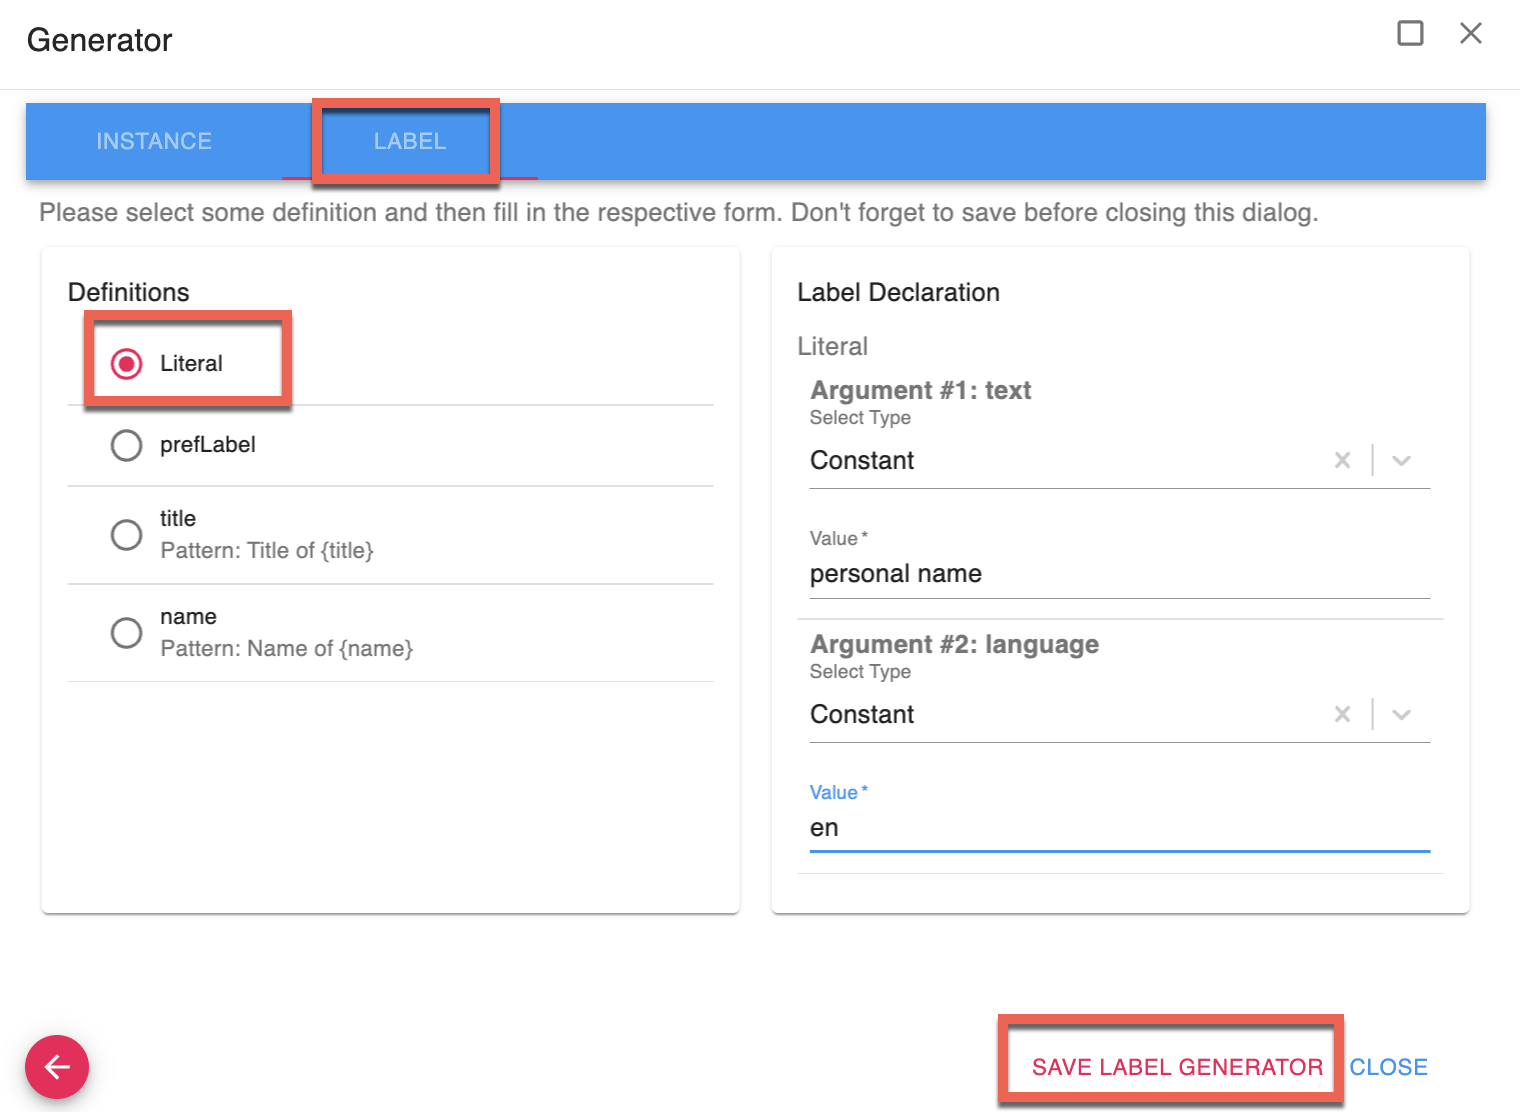
Task: Clear the Argument #1 text type selection
Action: (x=1342, y=460)
